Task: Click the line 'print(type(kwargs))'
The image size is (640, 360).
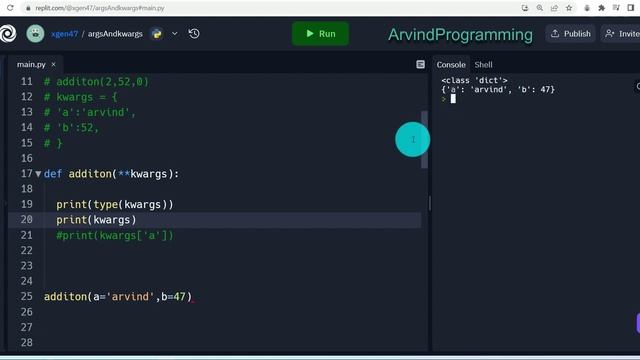Action: point(115,204)
